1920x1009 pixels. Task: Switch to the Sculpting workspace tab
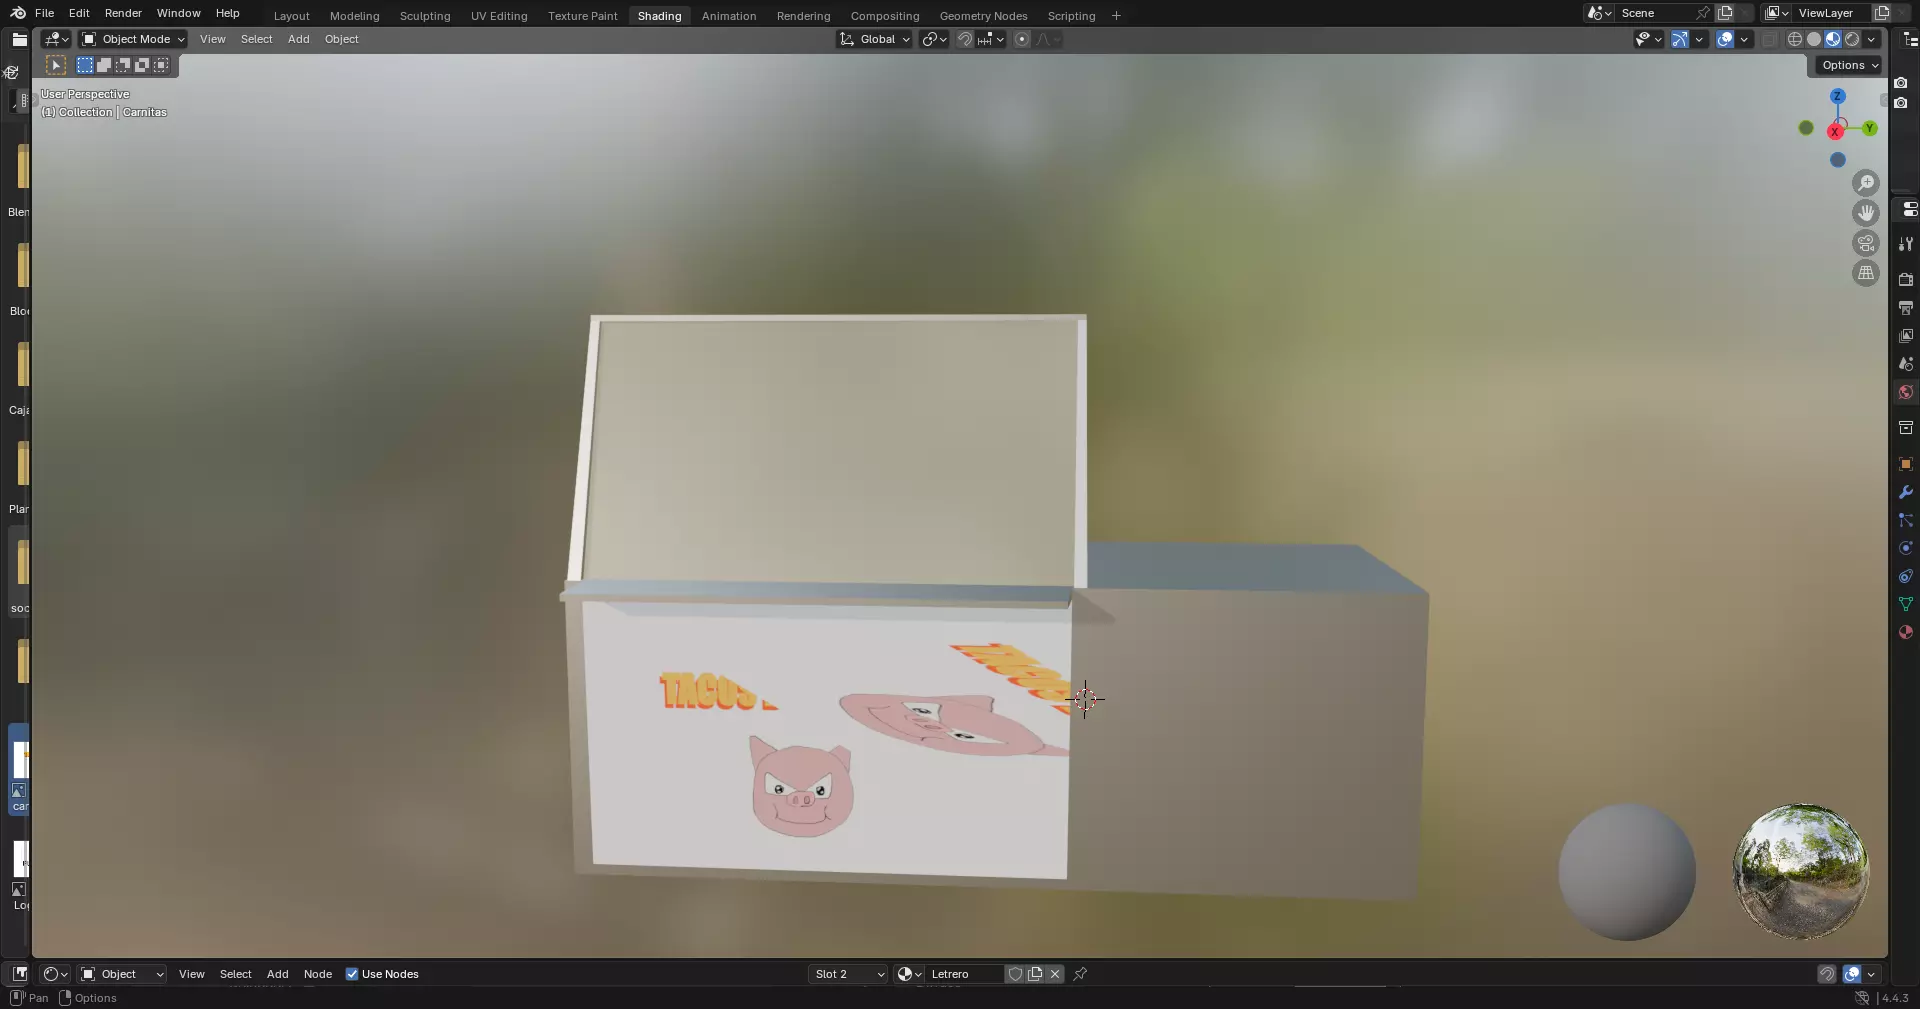pos(424,16)
